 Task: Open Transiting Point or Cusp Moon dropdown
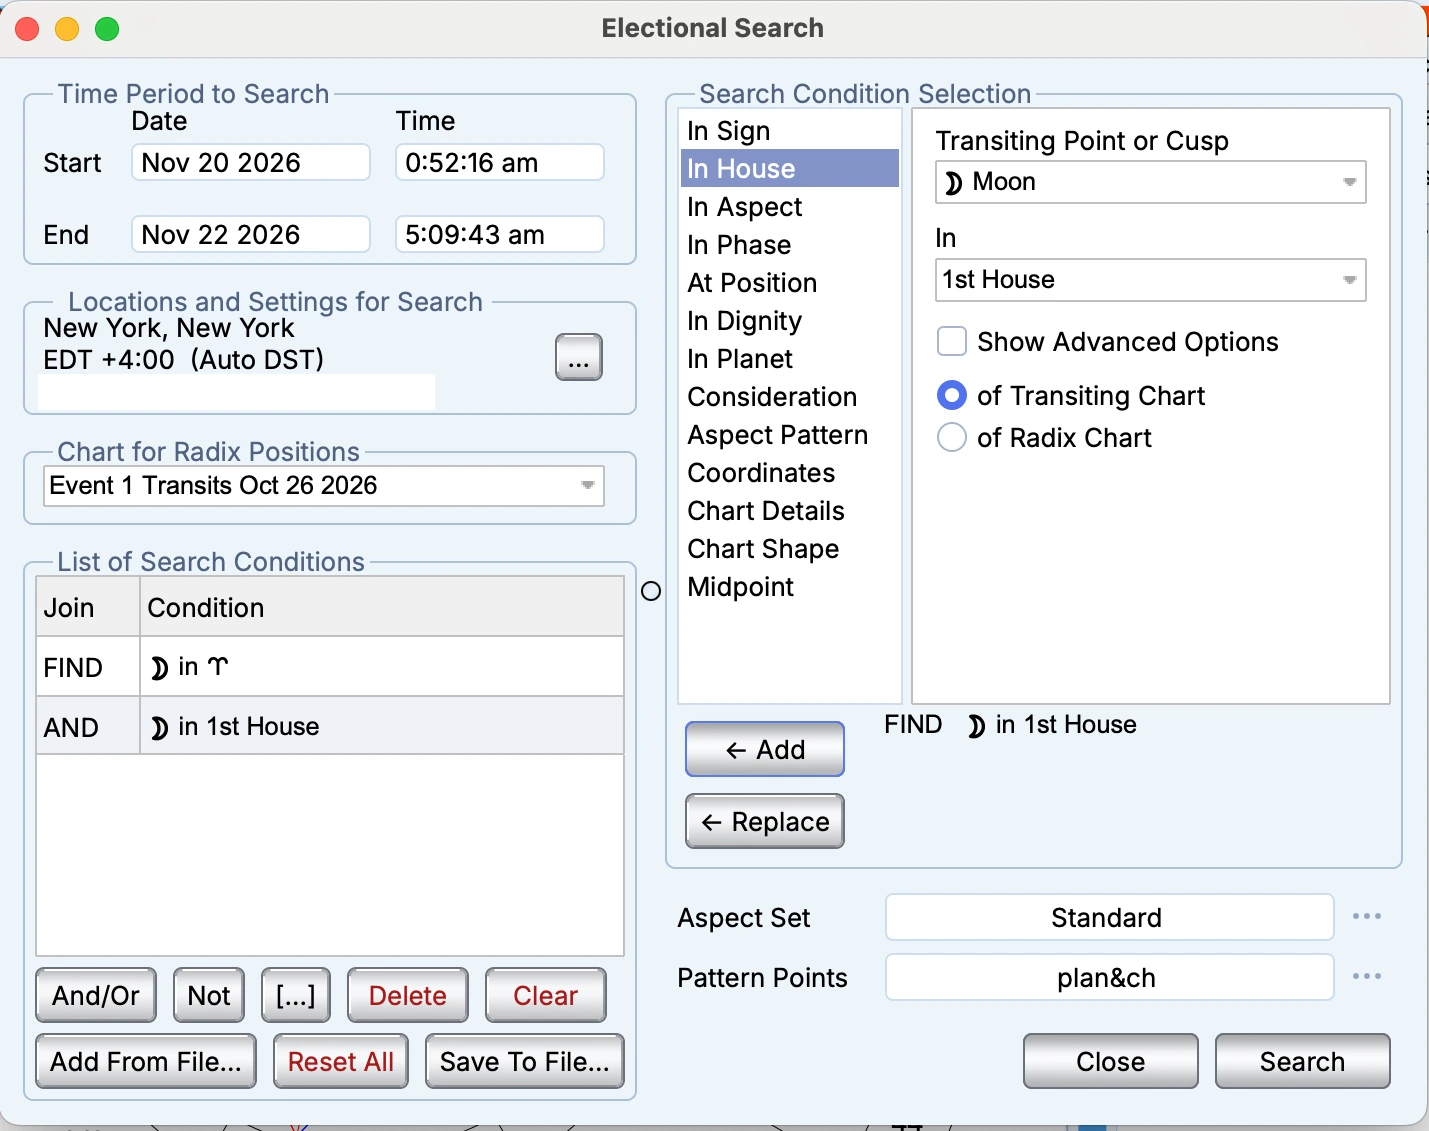[1151, 182]
